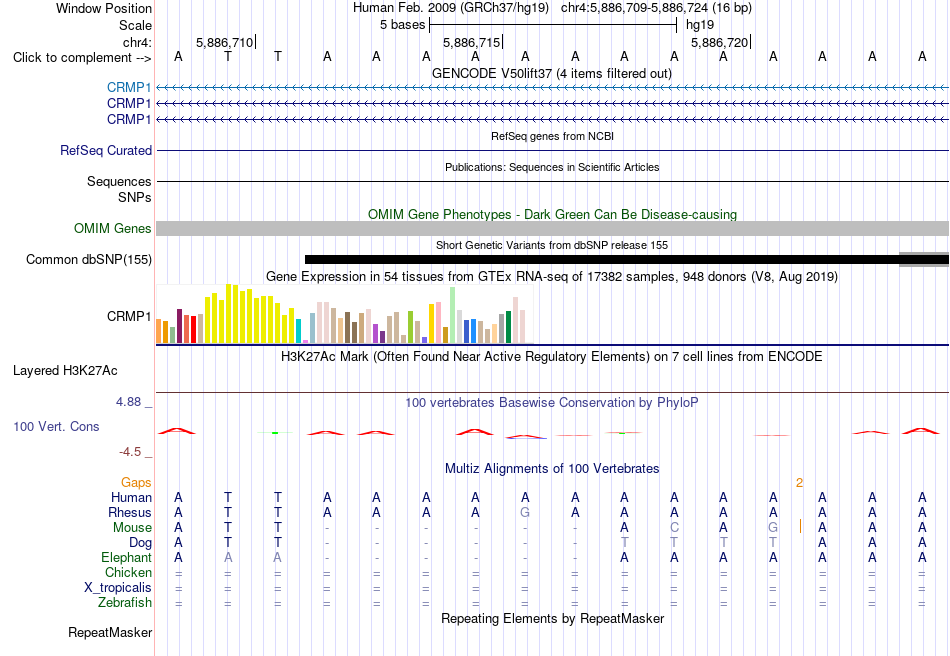
Task: Click the '5 bases' scale text
Action: 402,25
